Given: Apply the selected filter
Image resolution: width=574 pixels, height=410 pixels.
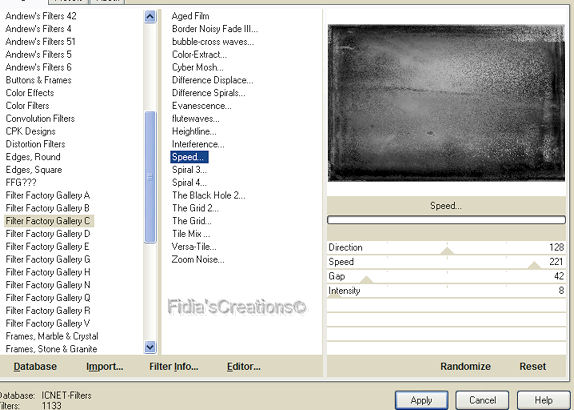Looking at the screenshot, I should pos(421,400).
